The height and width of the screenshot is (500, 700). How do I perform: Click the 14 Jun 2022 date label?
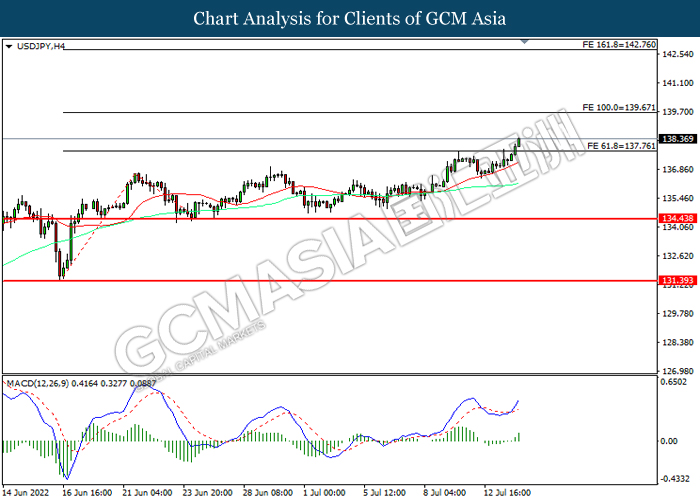coord(25,493)
